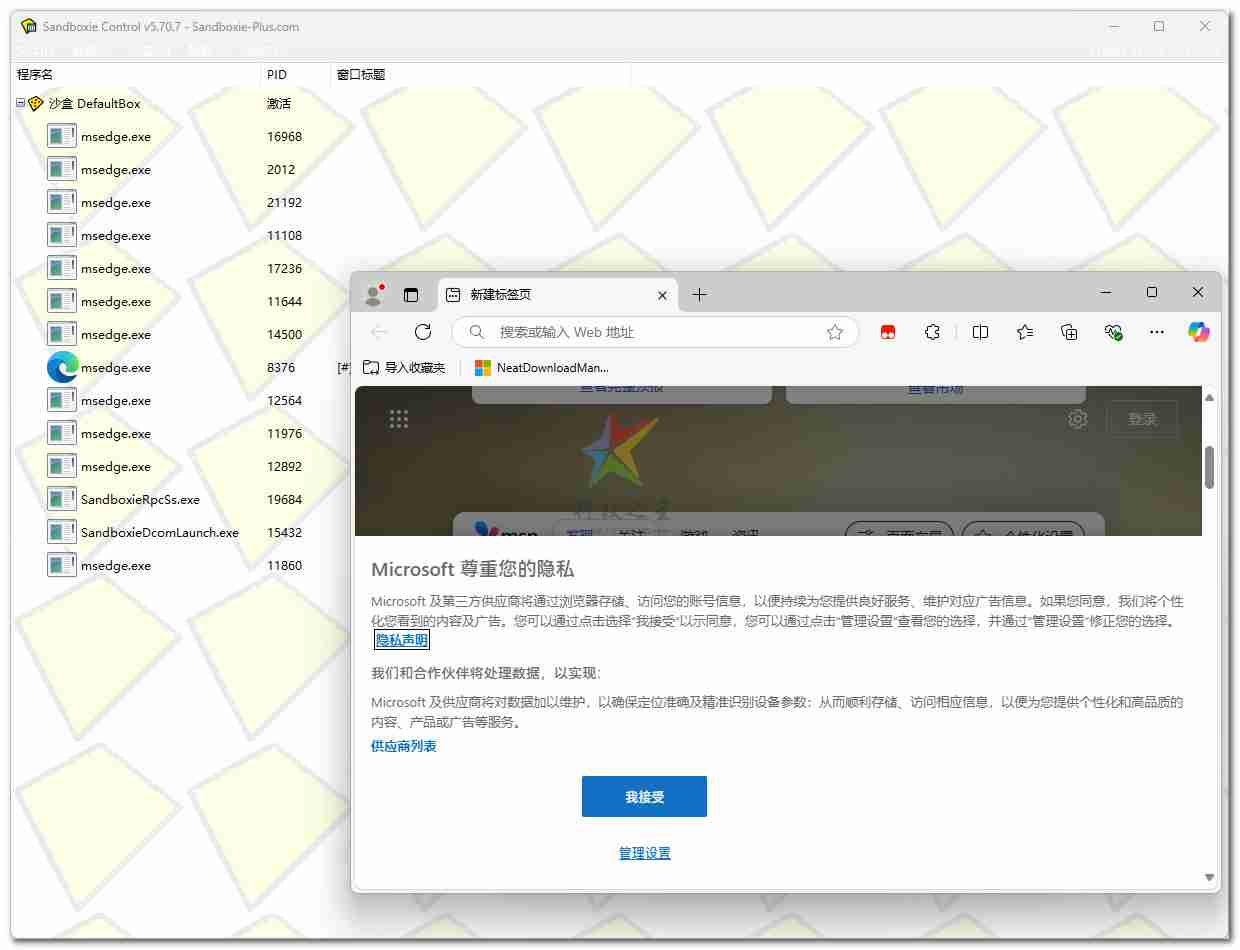Image resolution: width=1240 pixels, height=950 pixels.
Task: Toggle split screen view icon
Action: pos(980,332)
